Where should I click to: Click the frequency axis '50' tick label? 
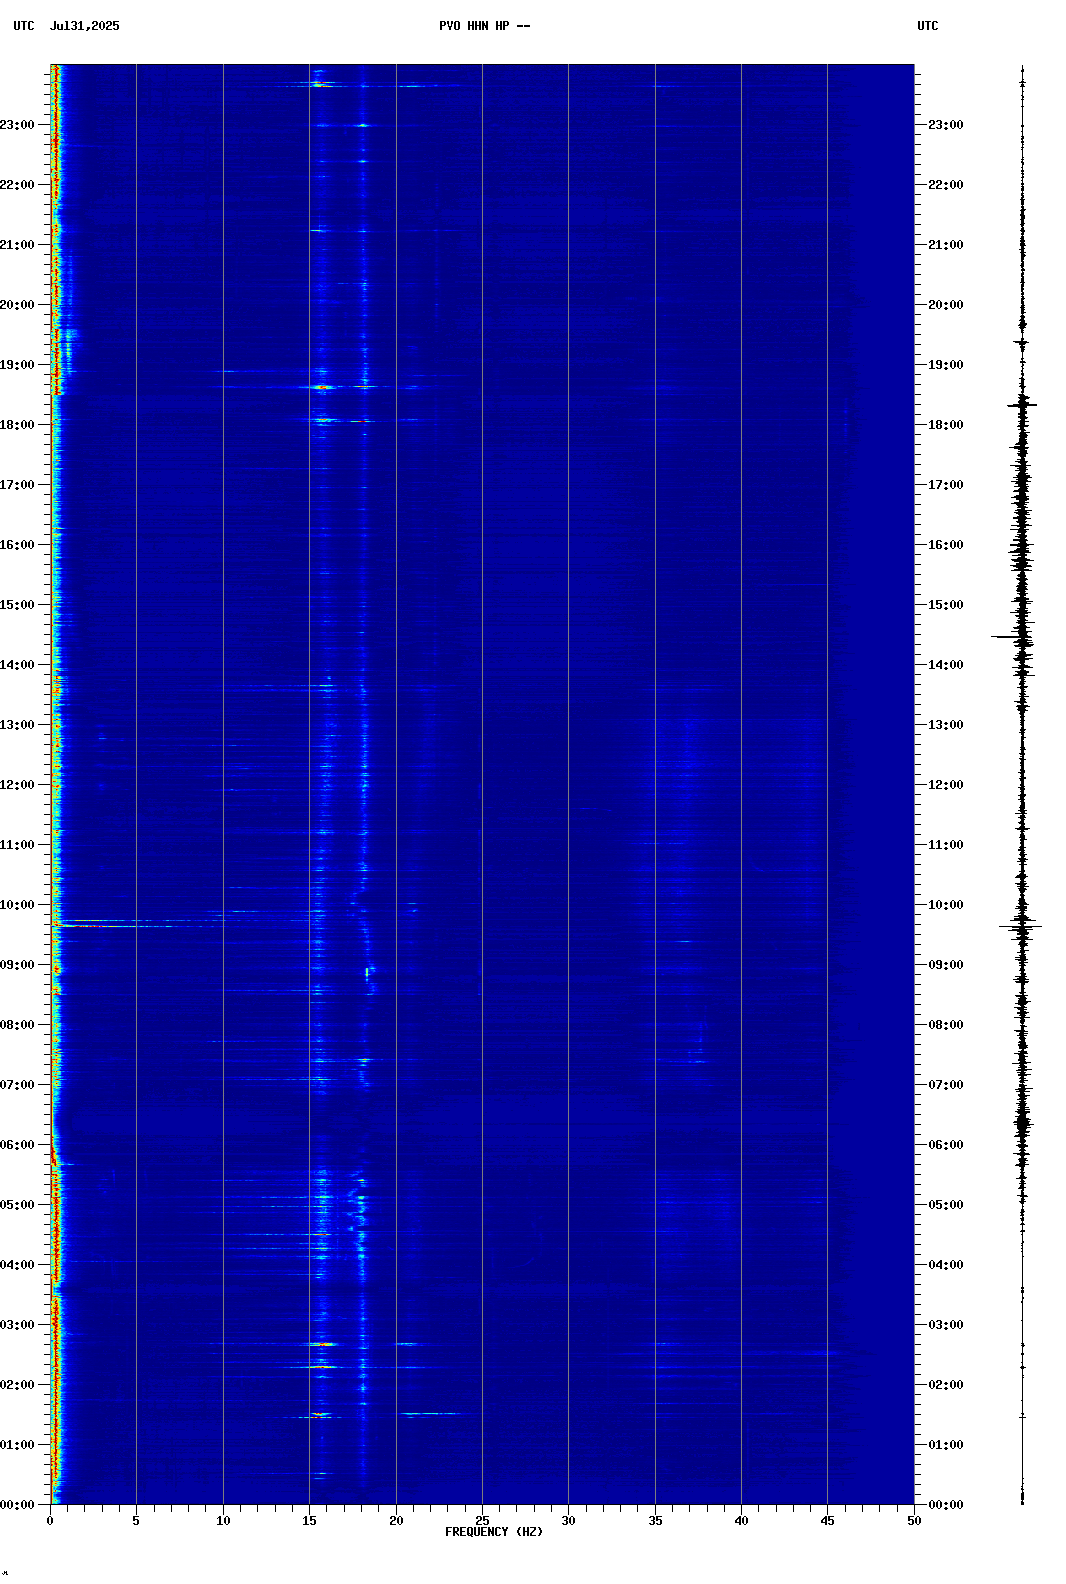(x=914, y=1521)
